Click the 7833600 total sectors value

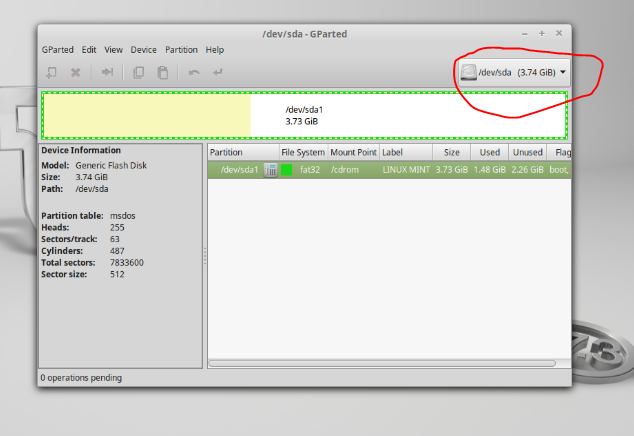click(x=127, y=263)
